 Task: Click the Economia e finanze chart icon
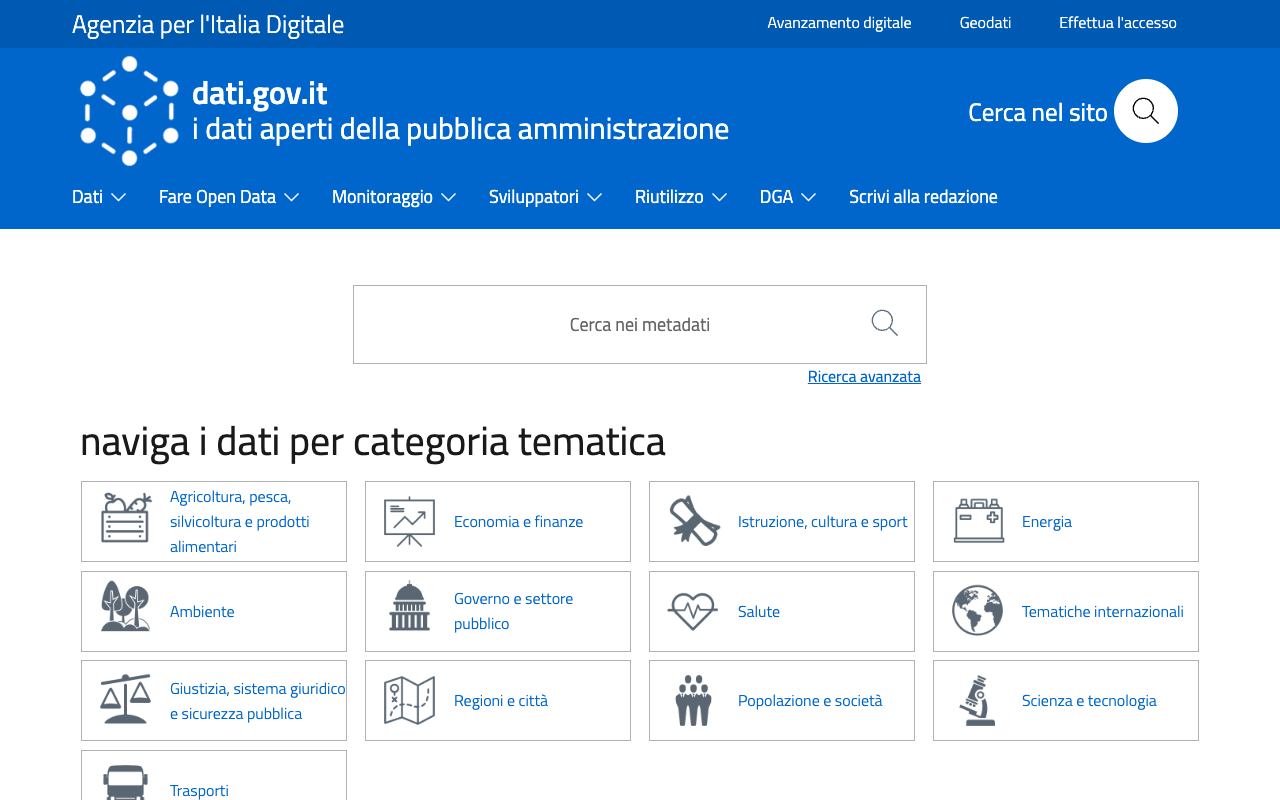[x=409, y=521]
